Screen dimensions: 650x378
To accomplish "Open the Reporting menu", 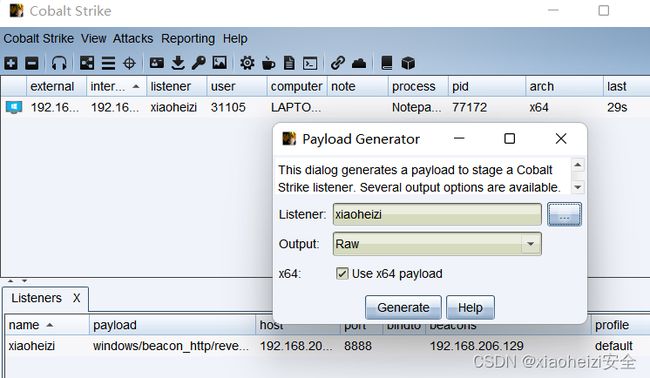I will (x=188, y=39).
